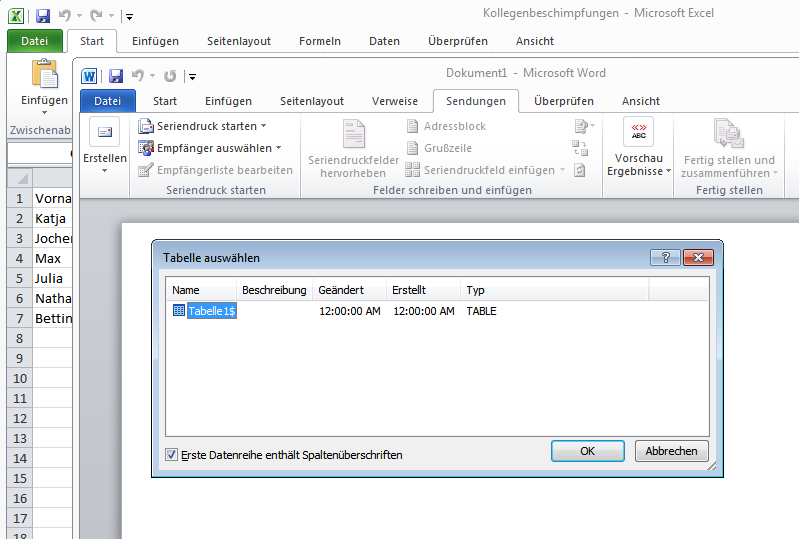Sort by Name column header
Viewport: 799px width, 539px height.
(x=201, y=290)
